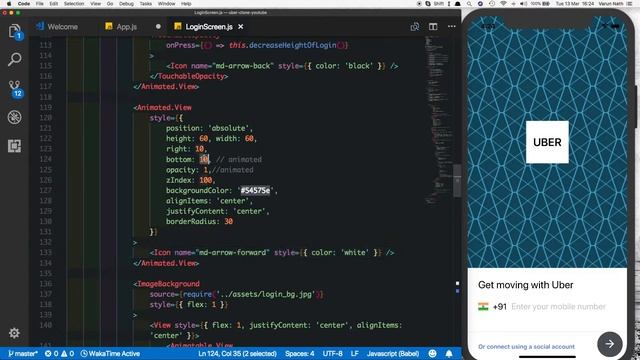Click the unsaved dot on App.js tab

[158, 27]
